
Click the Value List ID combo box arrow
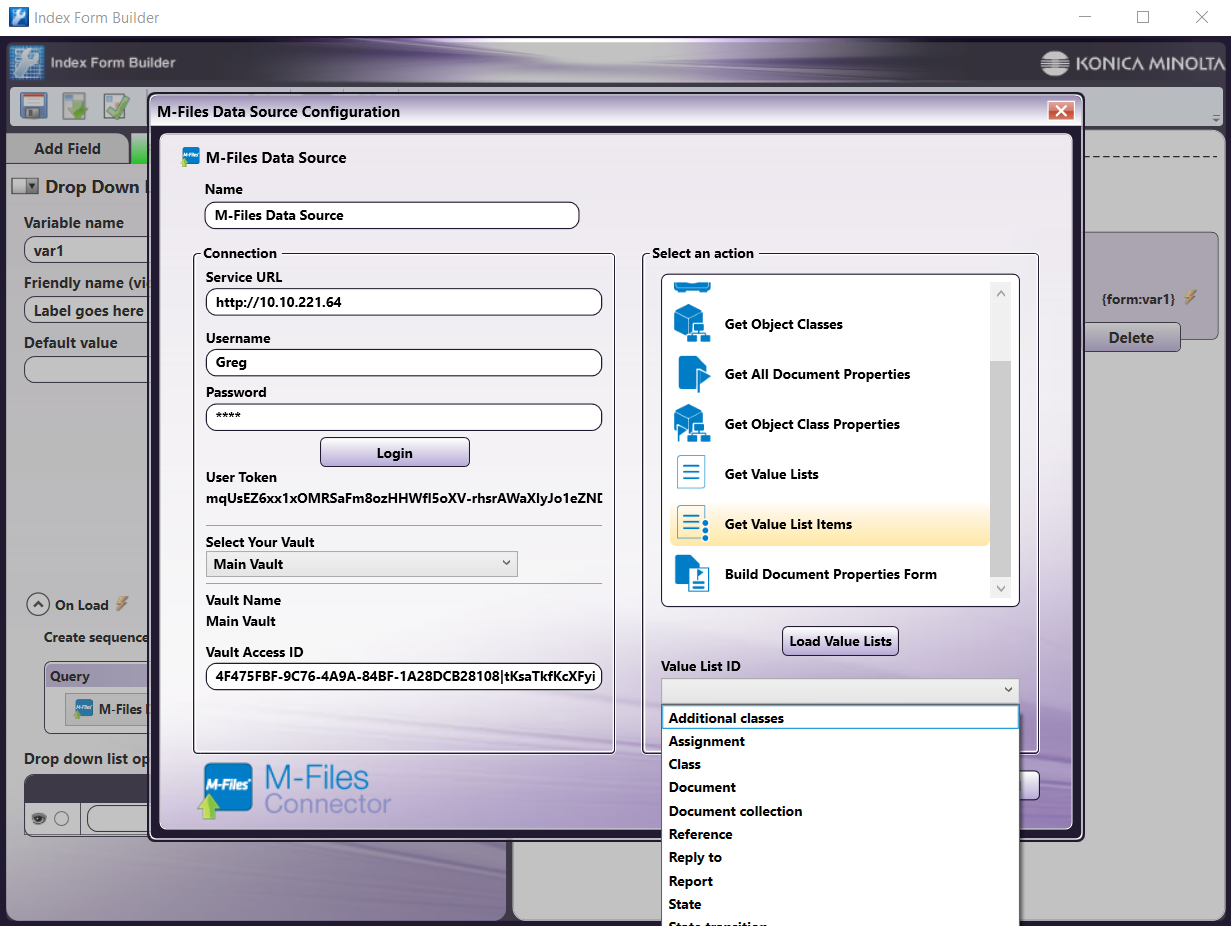pos(1007,690)
